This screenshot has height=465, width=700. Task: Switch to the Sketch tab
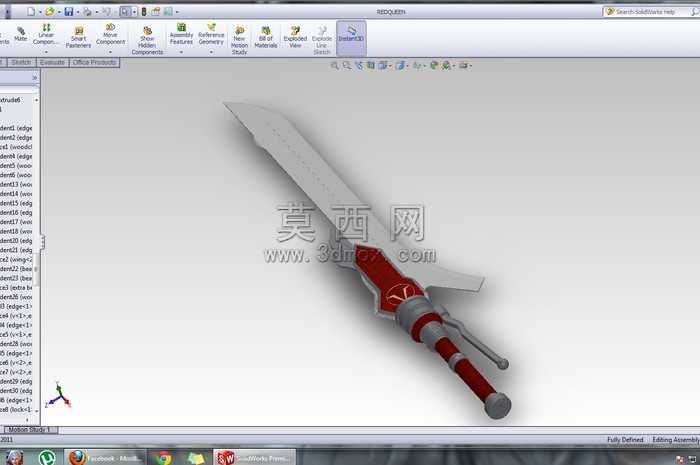[x=21, y=62]
